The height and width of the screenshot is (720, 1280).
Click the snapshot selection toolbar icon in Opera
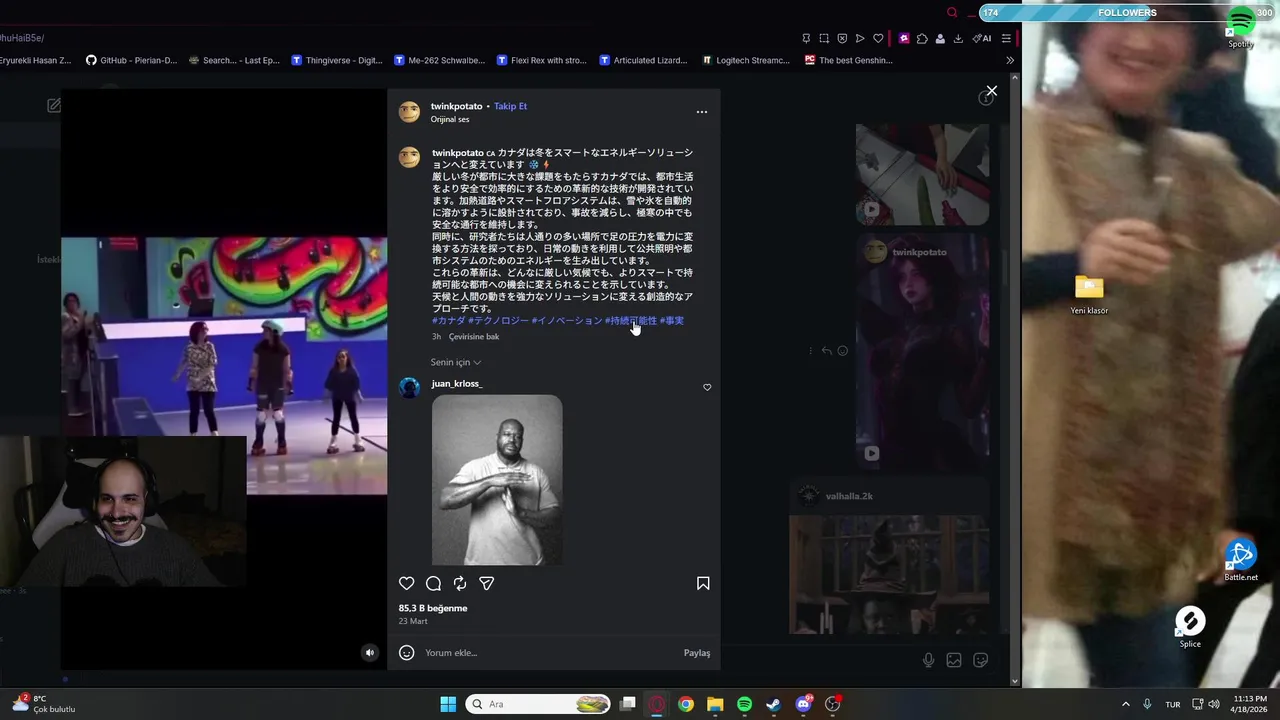pyautogui.click(x=824, y=38)
